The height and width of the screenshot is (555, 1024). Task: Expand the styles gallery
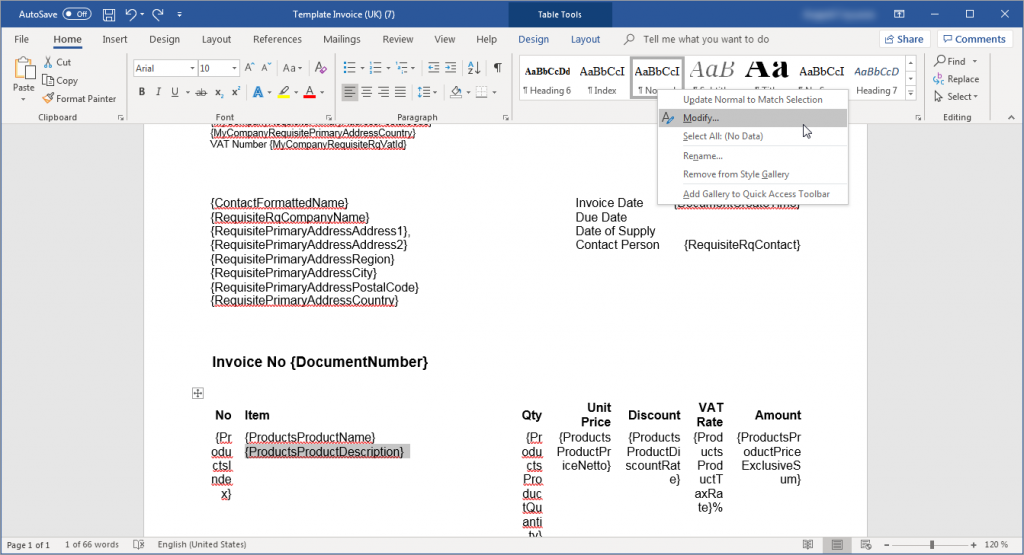(x=910, y=93)
